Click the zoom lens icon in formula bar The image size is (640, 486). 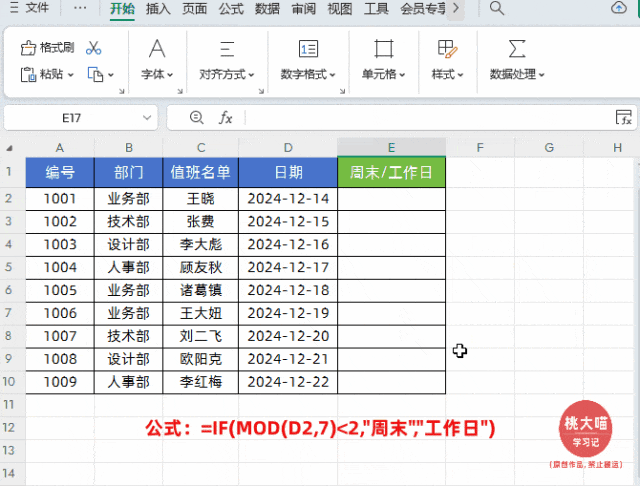click(x=197, y=118)
